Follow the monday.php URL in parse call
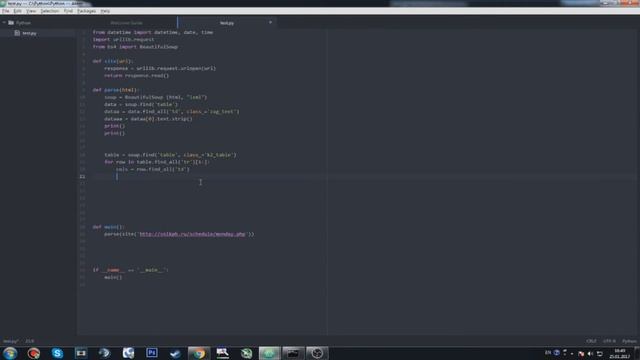Screen dimensions: 640x360 click(192, 234)
